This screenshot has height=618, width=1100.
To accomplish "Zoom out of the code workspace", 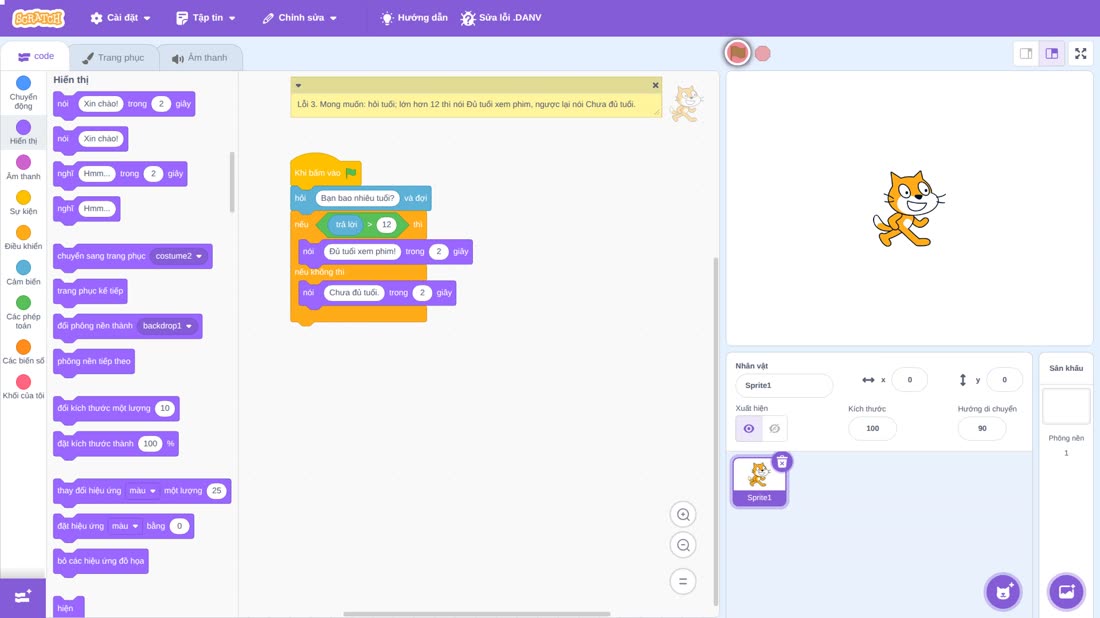I will [683, 545].
